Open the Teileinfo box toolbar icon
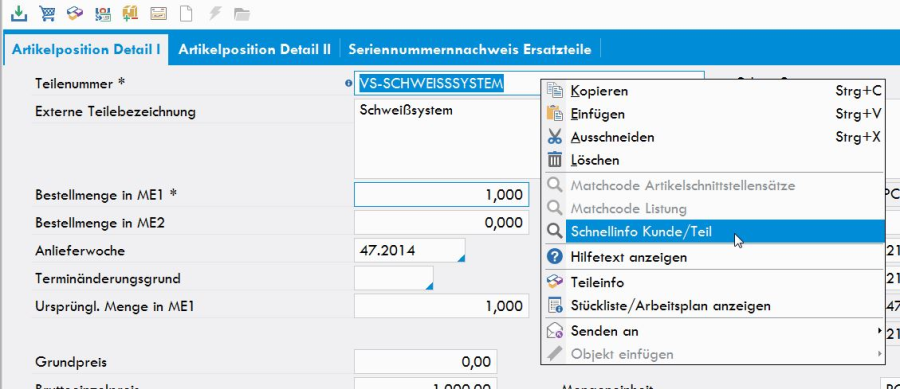Viewport: 900px width, 389px height. (75, 13)
